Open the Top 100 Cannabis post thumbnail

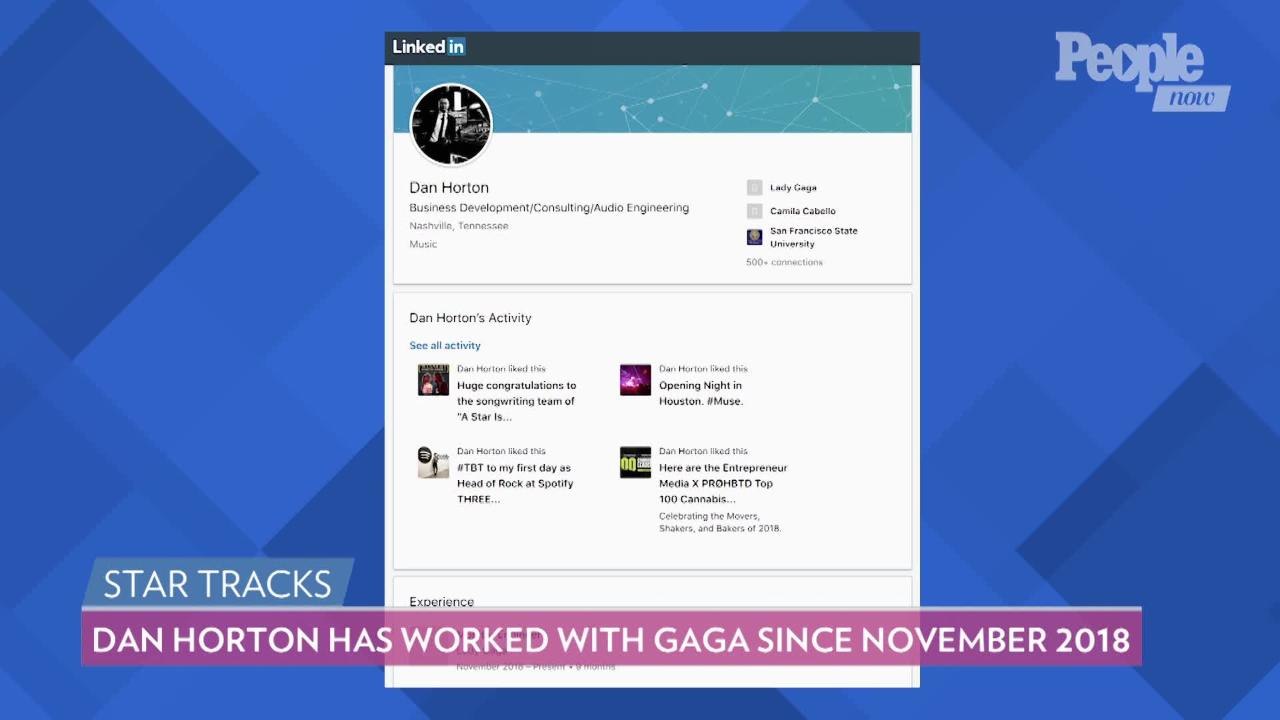coord(635,462)
